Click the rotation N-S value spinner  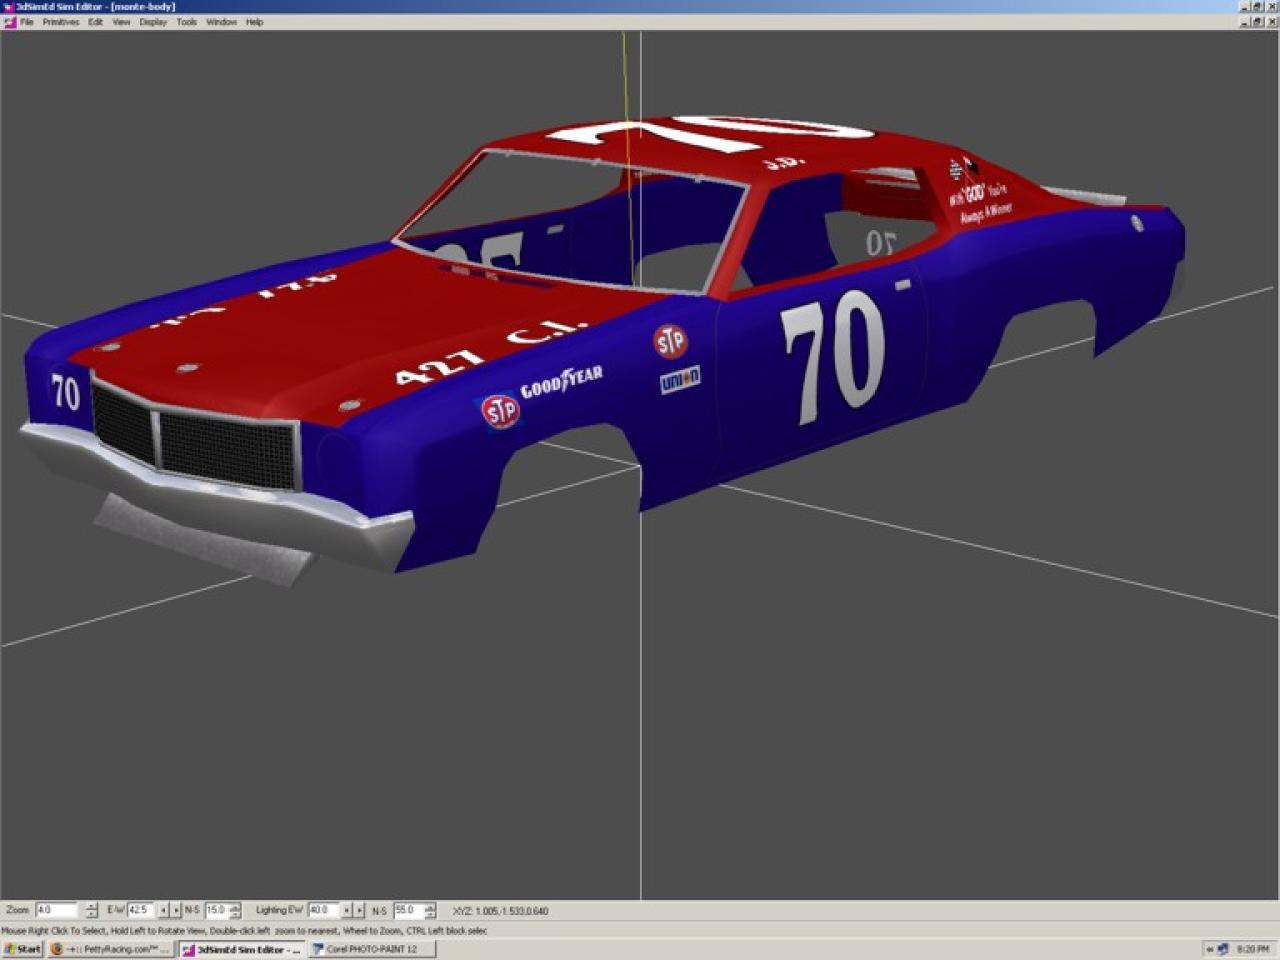click(x=235, y=910)
